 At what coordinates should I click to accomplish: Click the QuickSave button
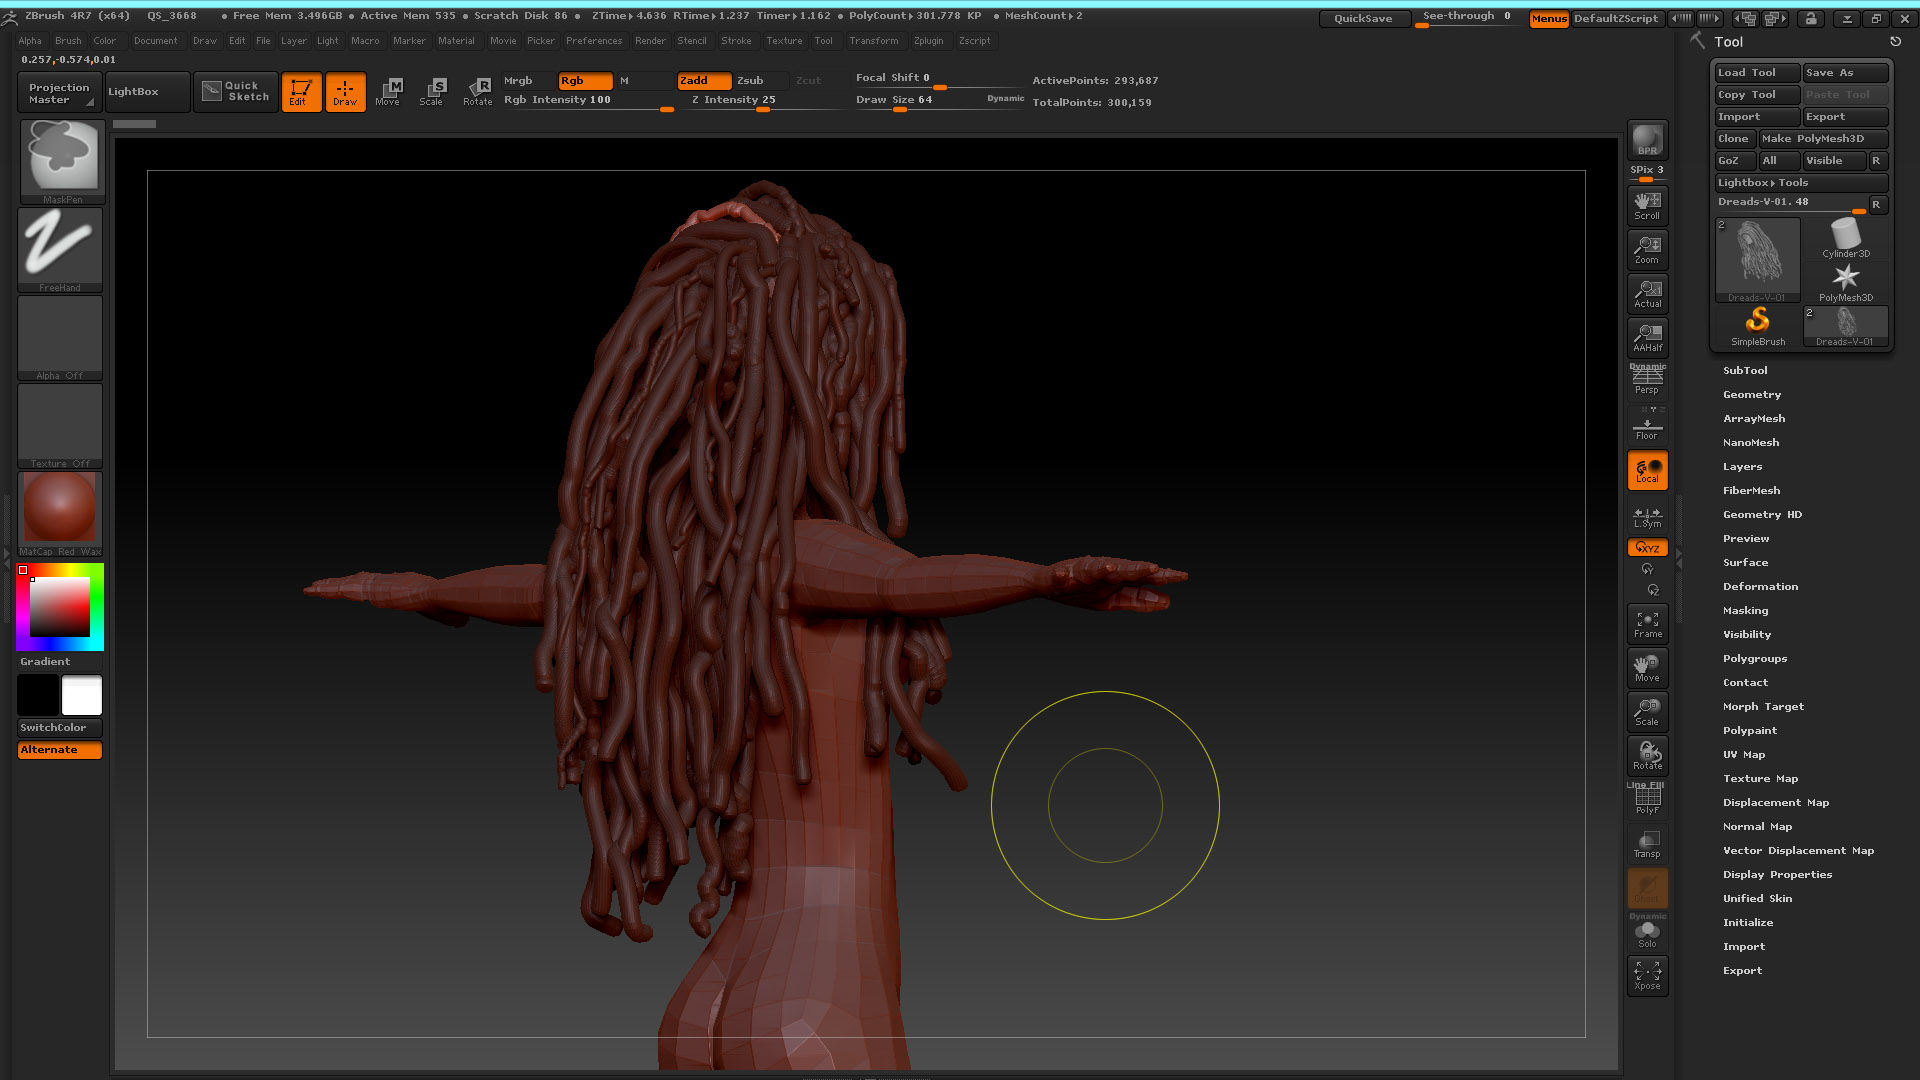[x=1363, y=18]
